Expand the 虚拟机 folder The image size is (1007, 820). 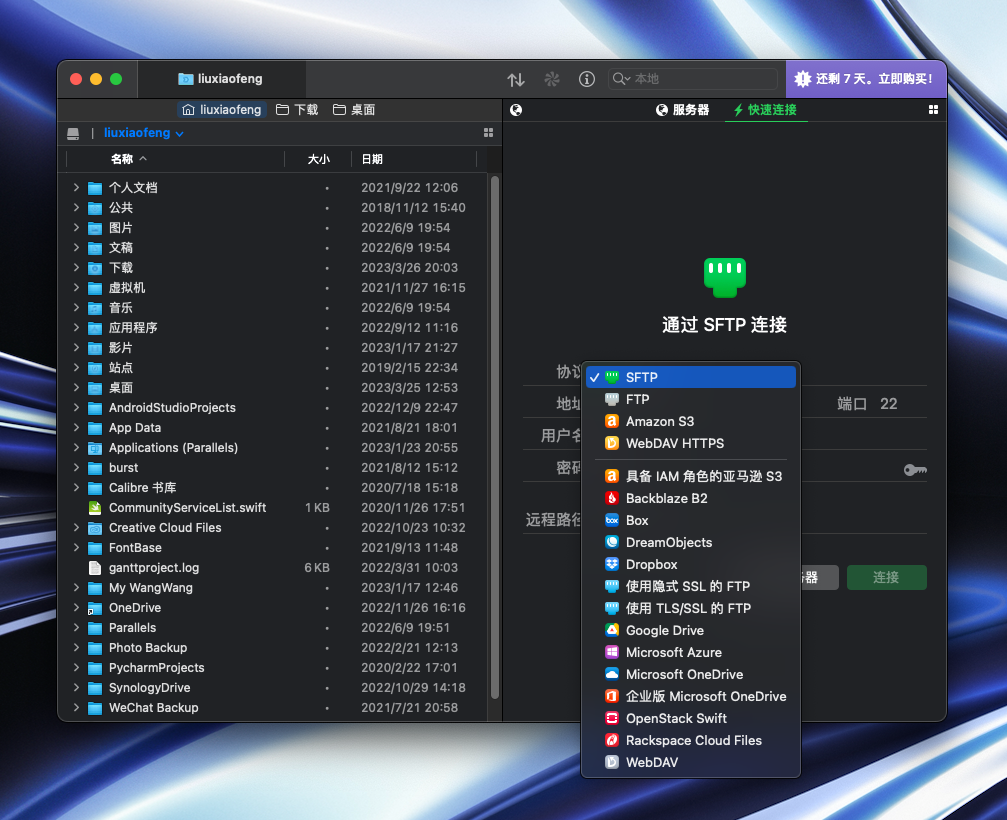pos(76,288)
